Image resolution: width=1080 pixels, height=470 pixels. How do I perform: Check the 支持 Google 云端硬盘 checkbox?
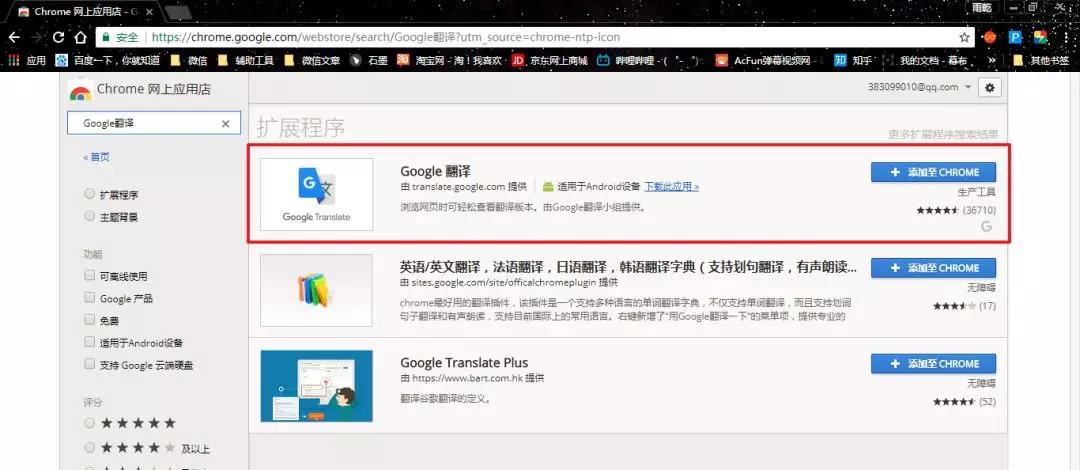(x=90, y=364)
